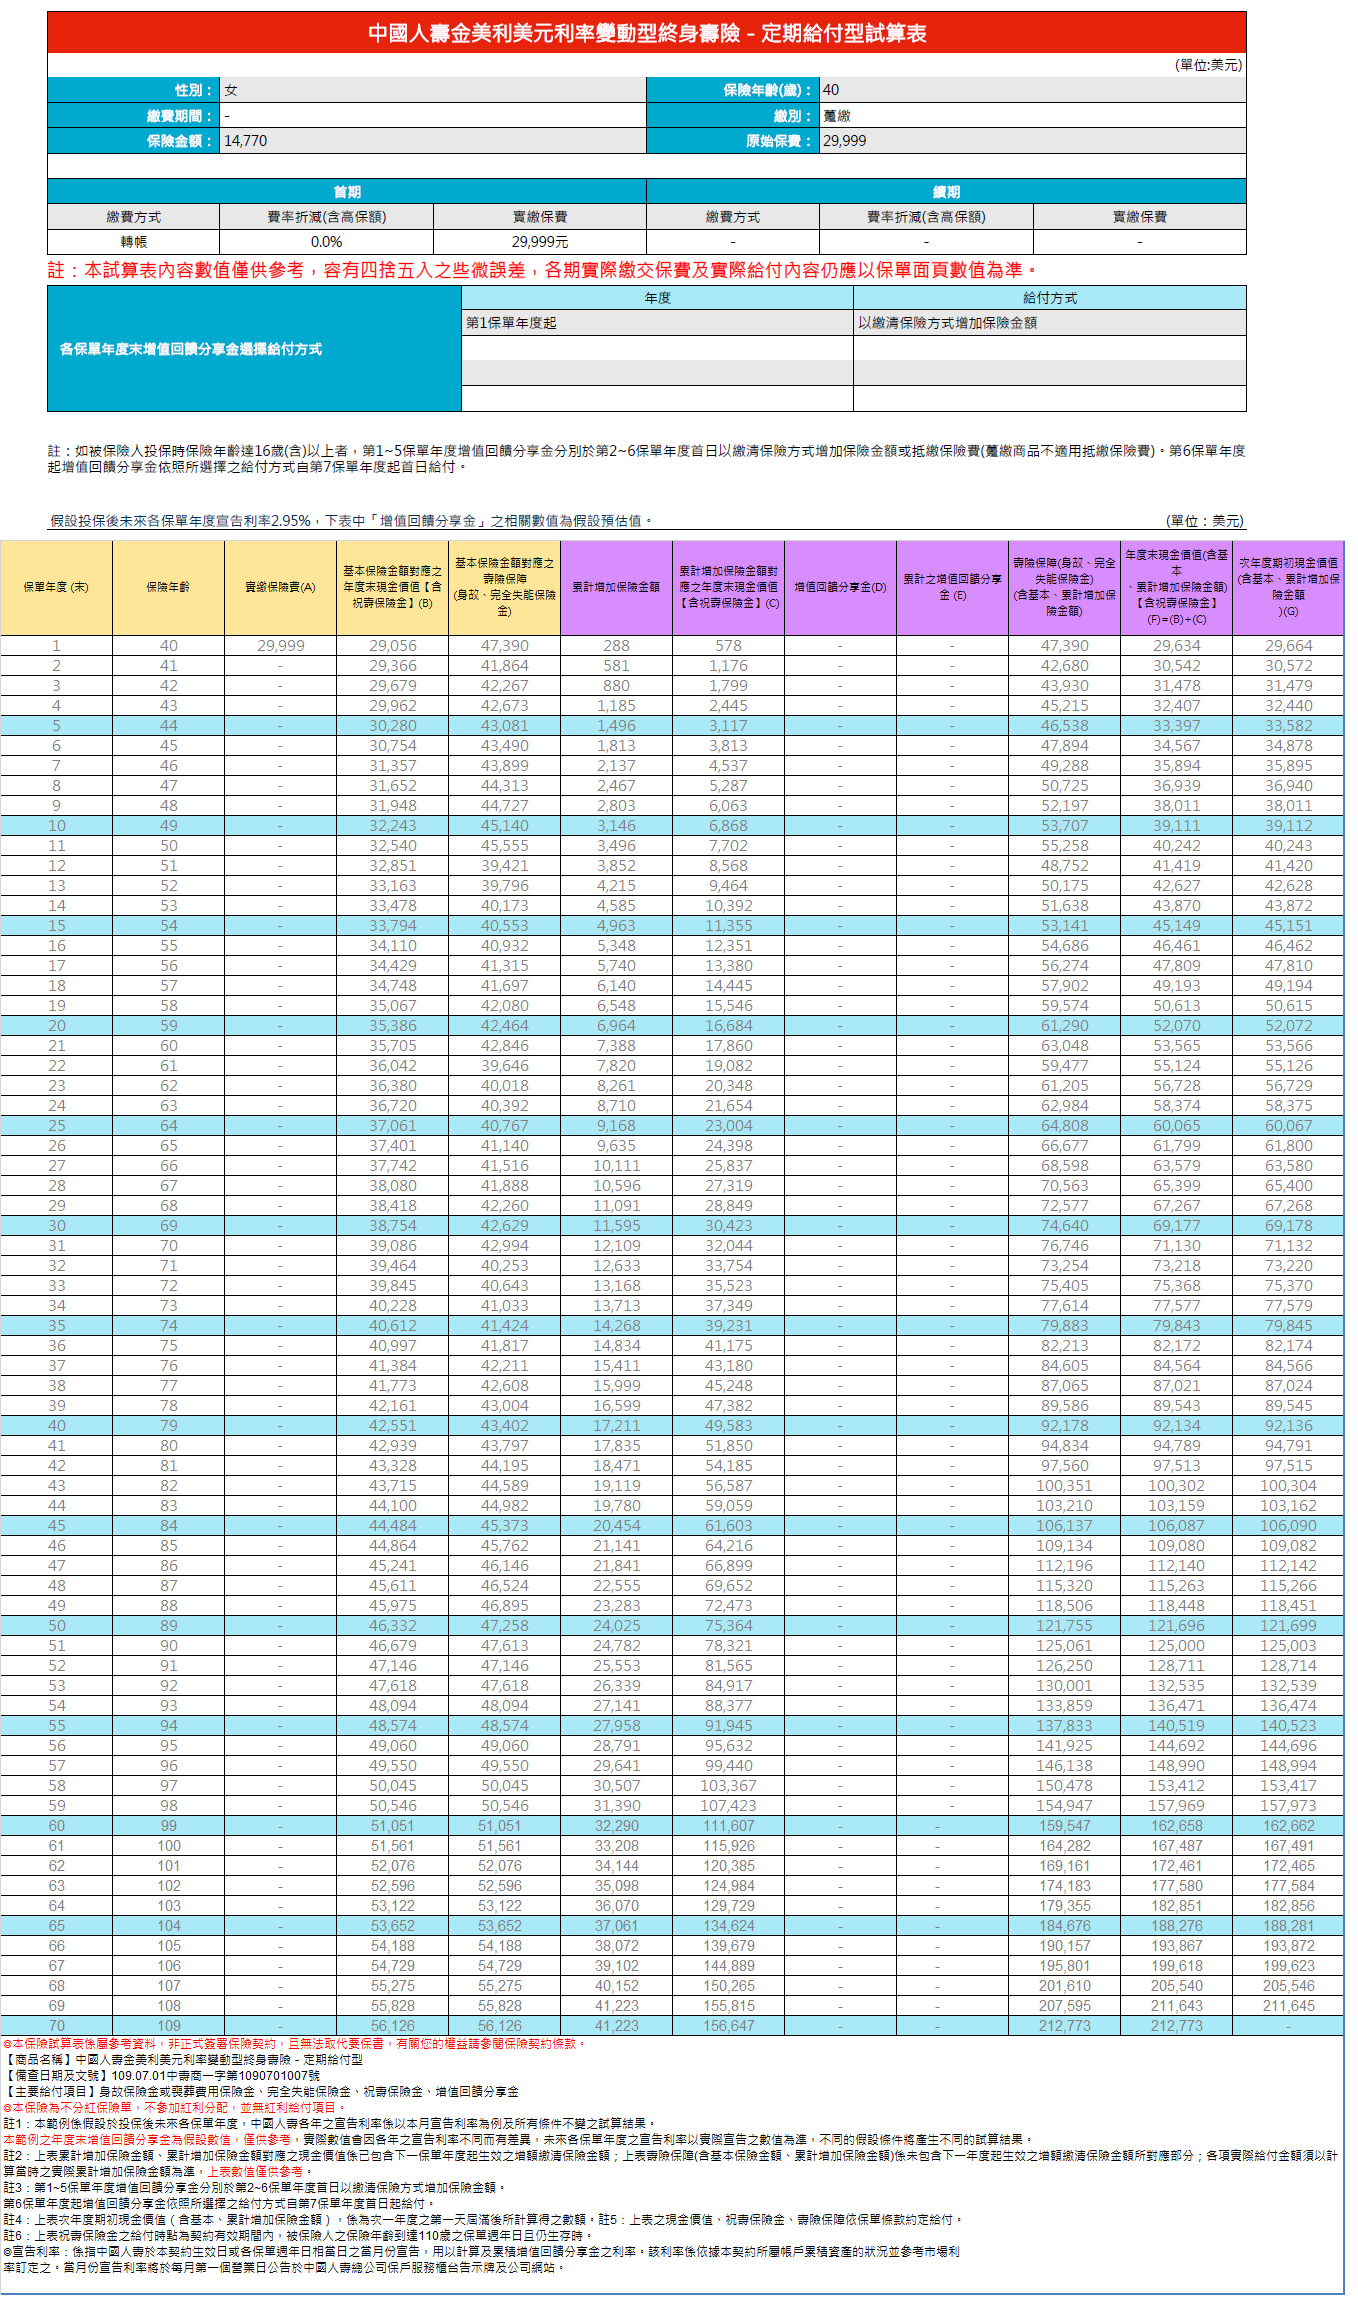
Task: Click the footnote starting 註6：上表祝壽保險金之給付時點
Action: pos(298,2235)
